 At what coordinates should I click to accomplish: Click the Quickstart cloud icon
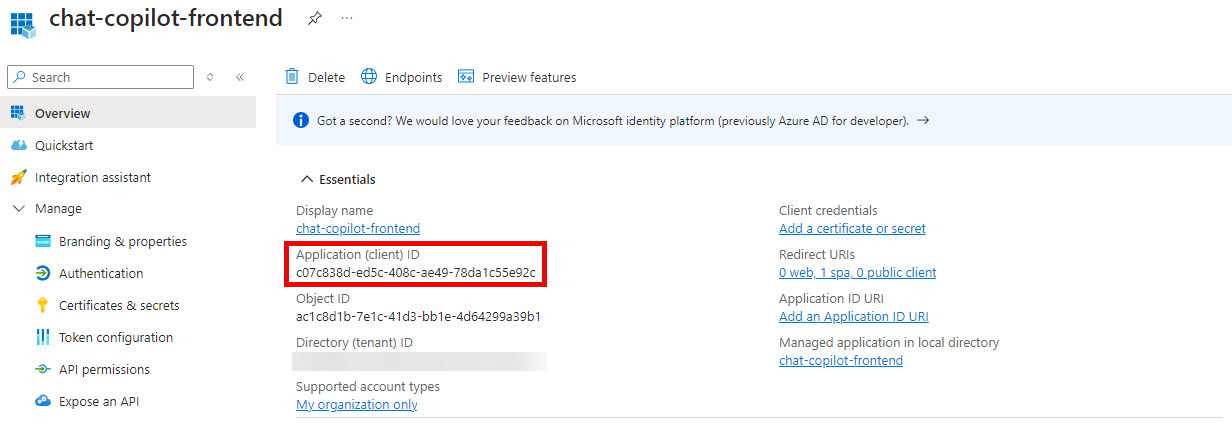[x=17, y=145]
